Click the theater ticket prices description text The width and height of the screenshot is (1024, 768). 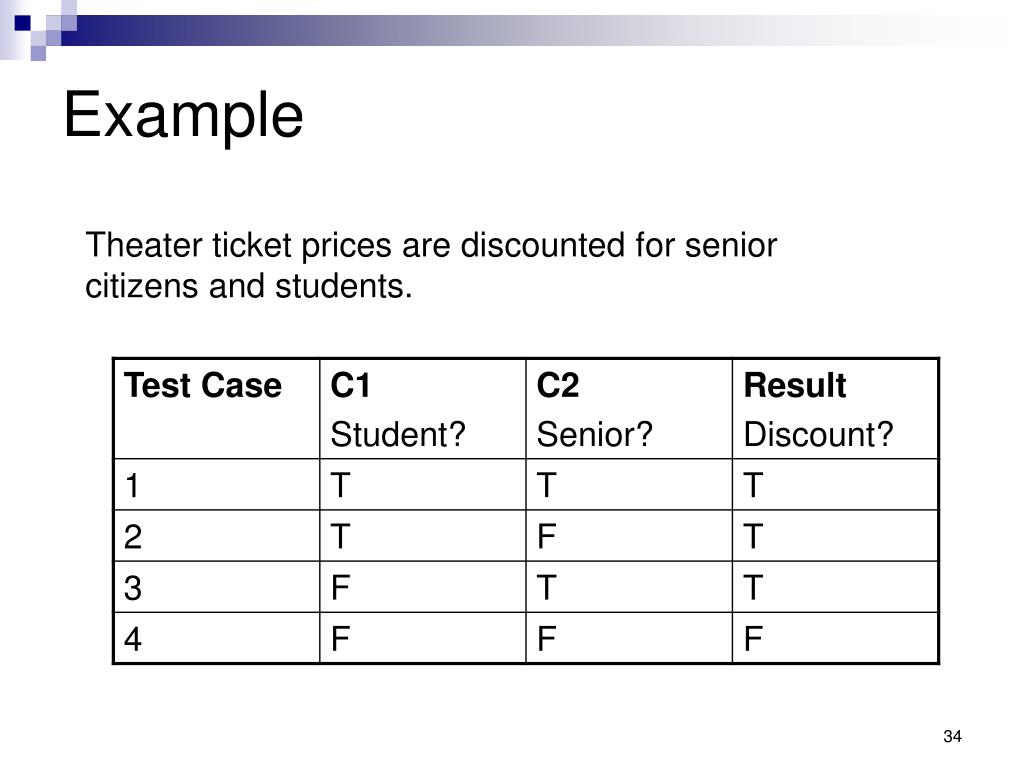tap(431, 265)
